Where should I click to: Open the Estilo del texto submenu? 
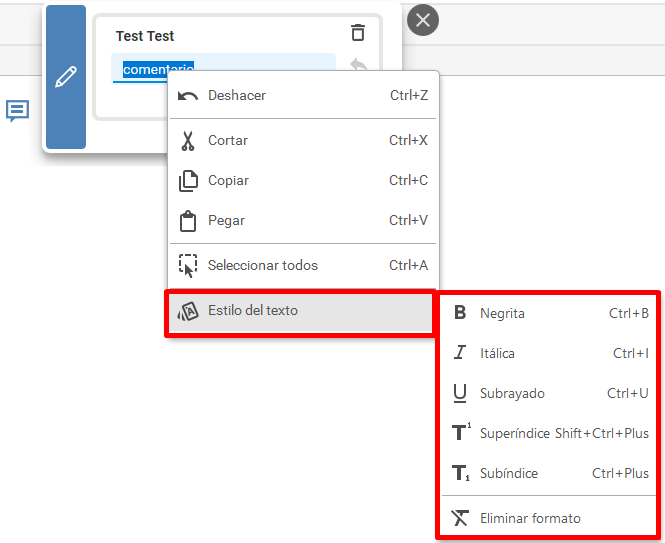click(x=300, y=313)
